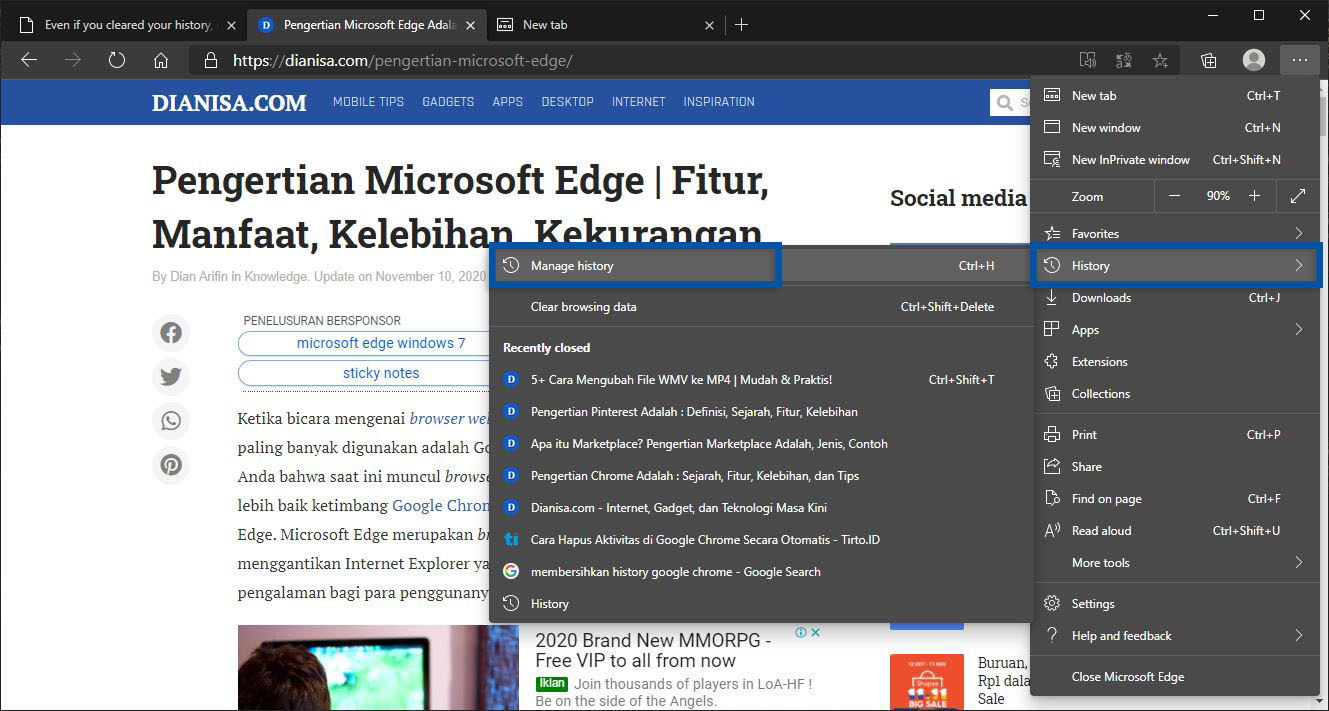1329x711 pixels.
Task: Follow the Google Chrome link in the article
Action: [441, 505]
